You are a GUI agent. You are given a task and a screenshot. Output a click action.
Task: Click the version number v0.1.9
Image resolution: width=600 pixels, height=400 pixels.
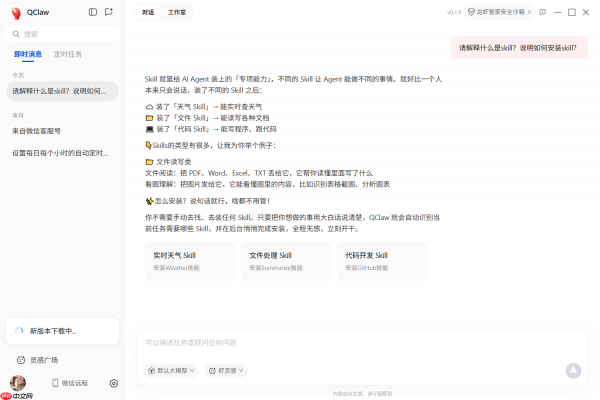click(x=454, y=13)
